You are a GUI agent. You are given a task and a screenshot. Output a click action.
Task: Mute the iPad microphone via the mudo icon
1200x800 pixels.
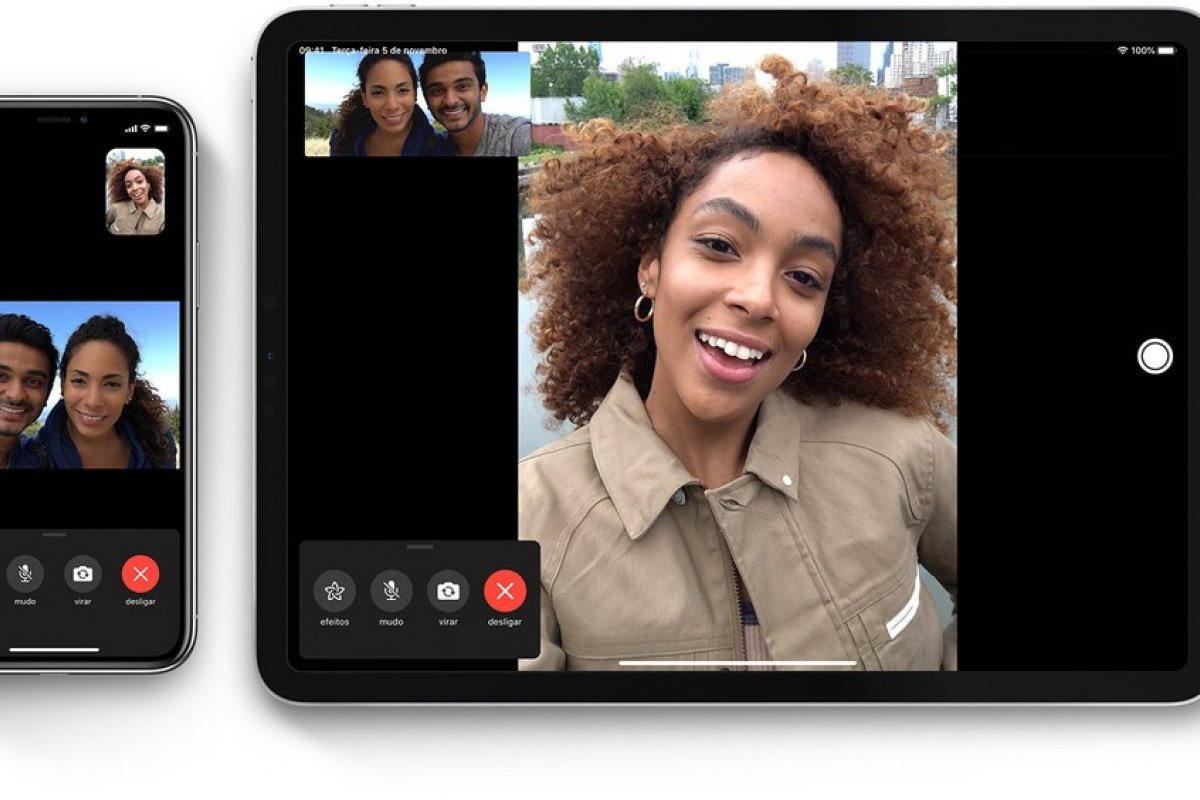pos(392,592)
